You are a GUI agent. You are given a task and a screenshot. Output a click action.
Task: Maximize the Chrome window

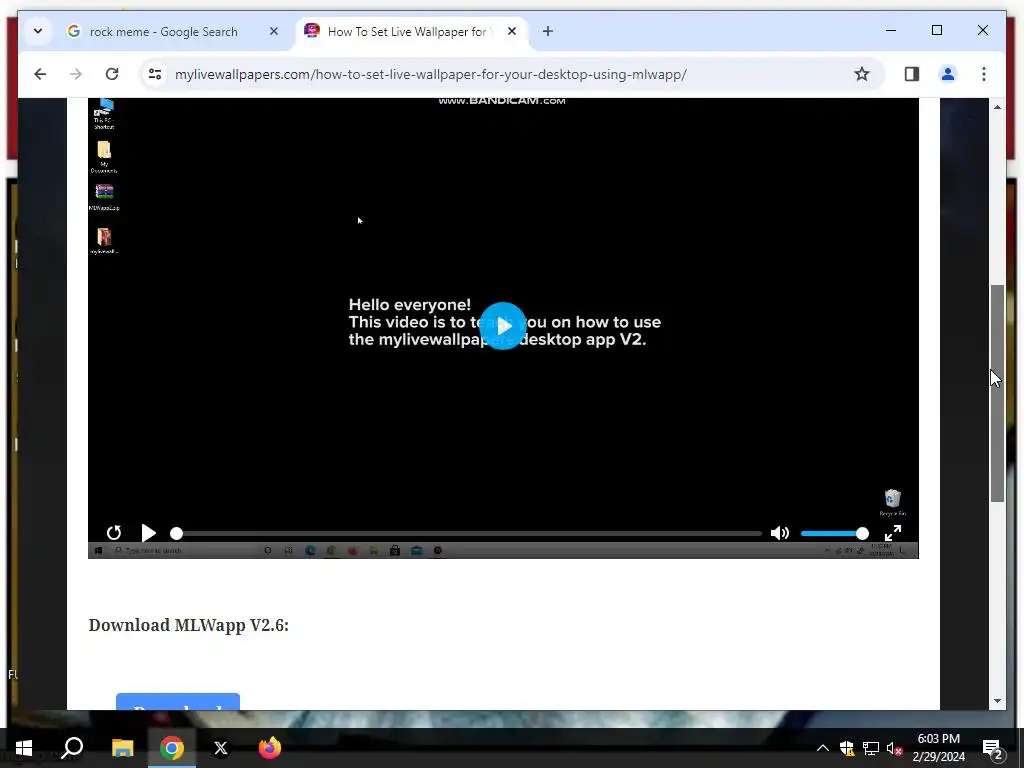coord(936,30)
